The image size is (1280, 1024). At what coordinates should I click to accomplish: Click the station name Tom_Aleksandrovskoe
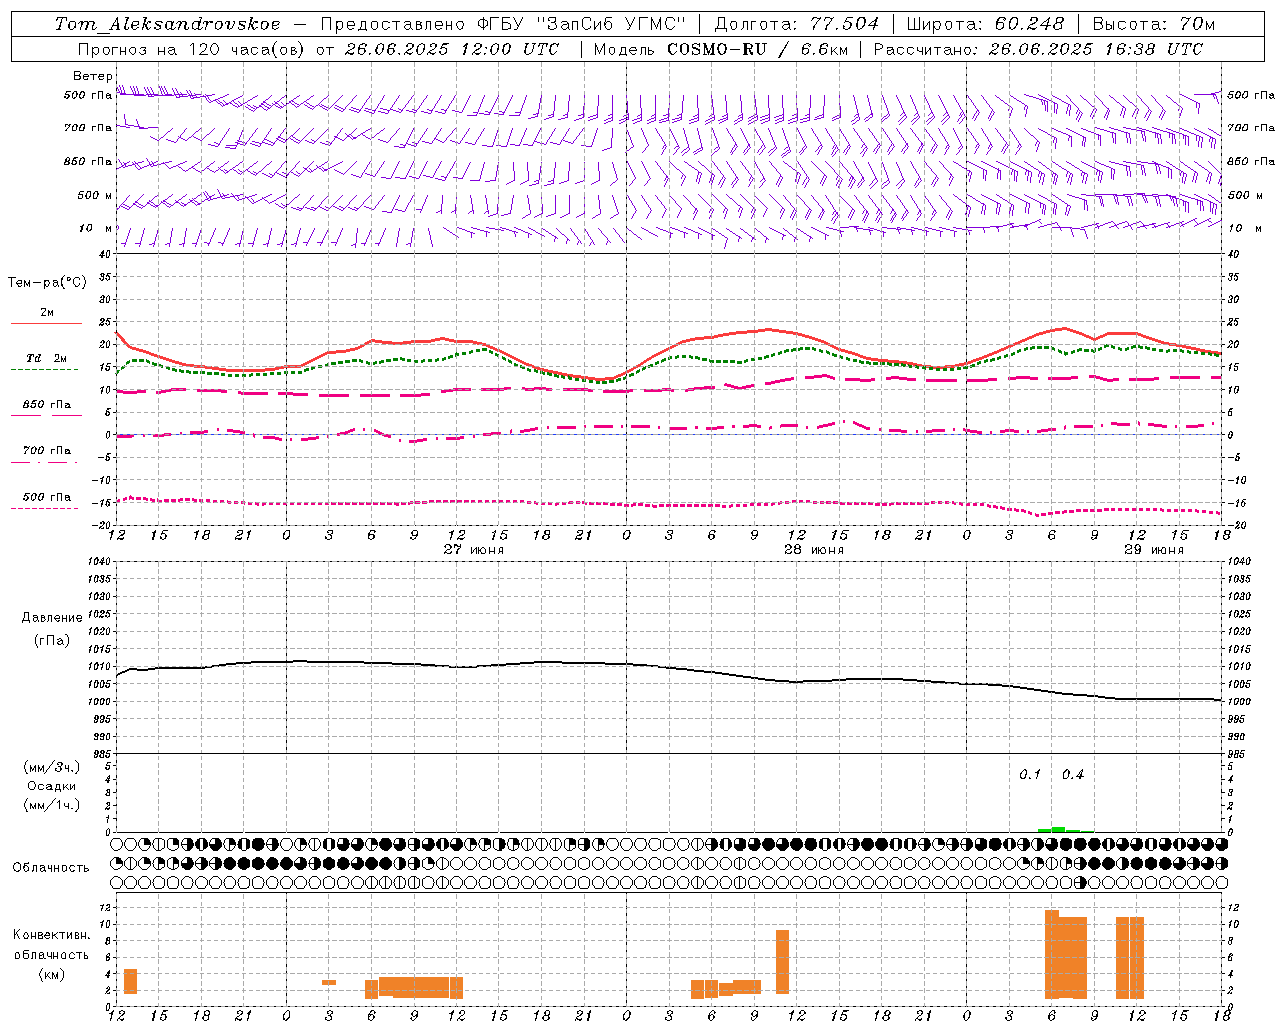[167, 24]
